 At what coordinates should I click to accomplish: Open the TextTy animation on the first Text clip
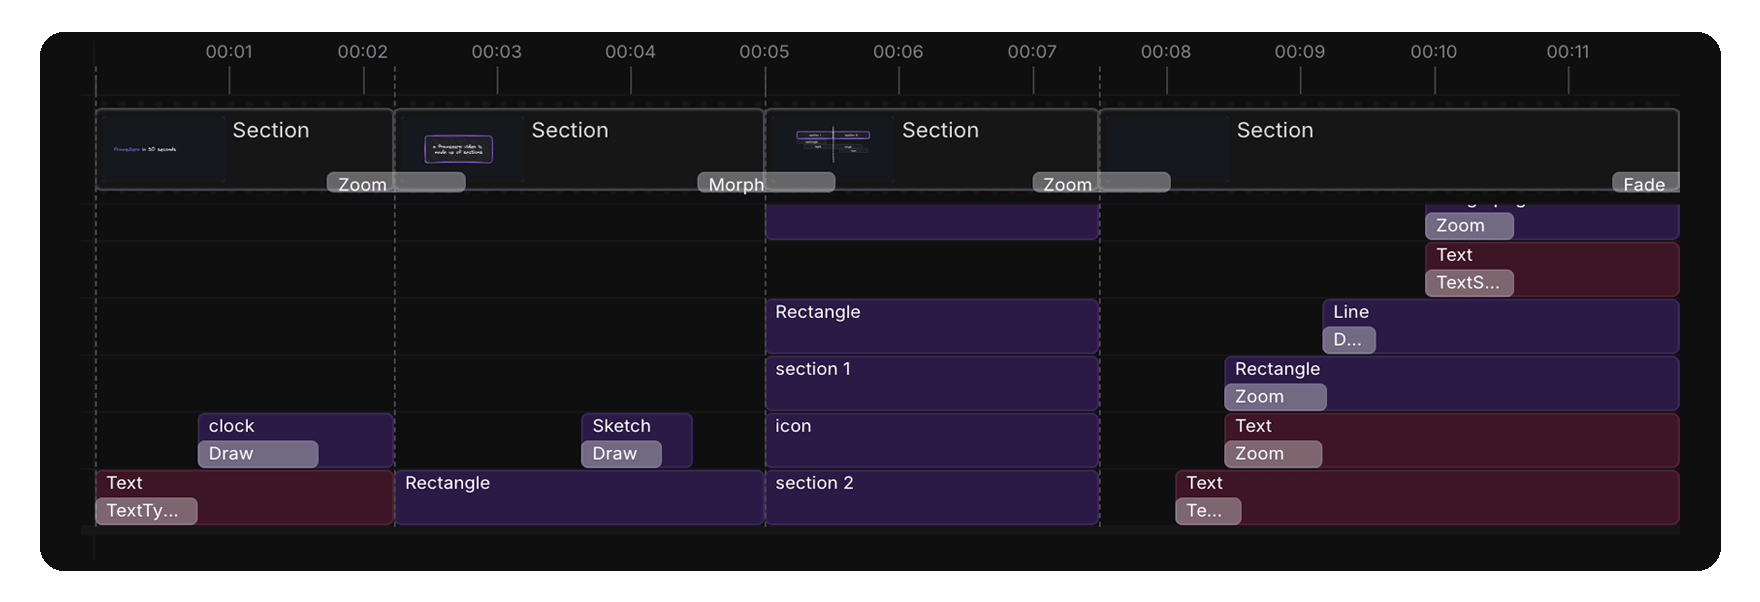147,510
